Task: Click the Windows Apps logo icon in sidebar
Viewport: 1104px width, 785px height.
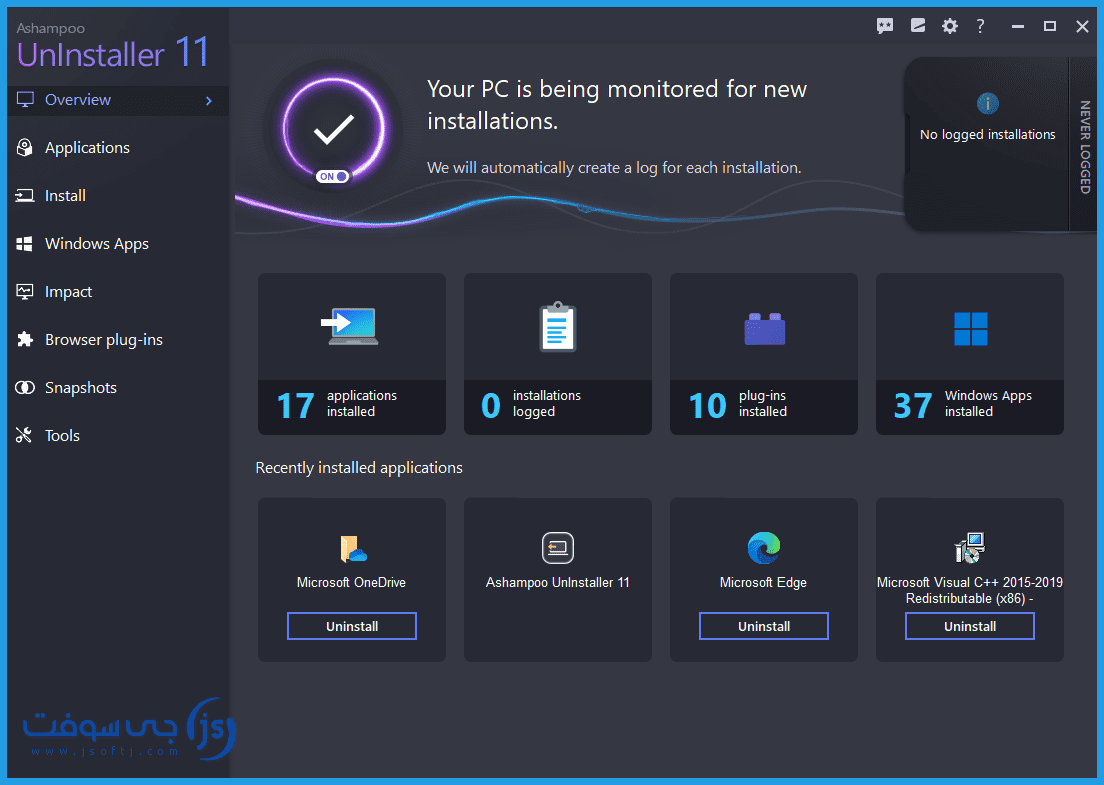Action: [25, 244]
